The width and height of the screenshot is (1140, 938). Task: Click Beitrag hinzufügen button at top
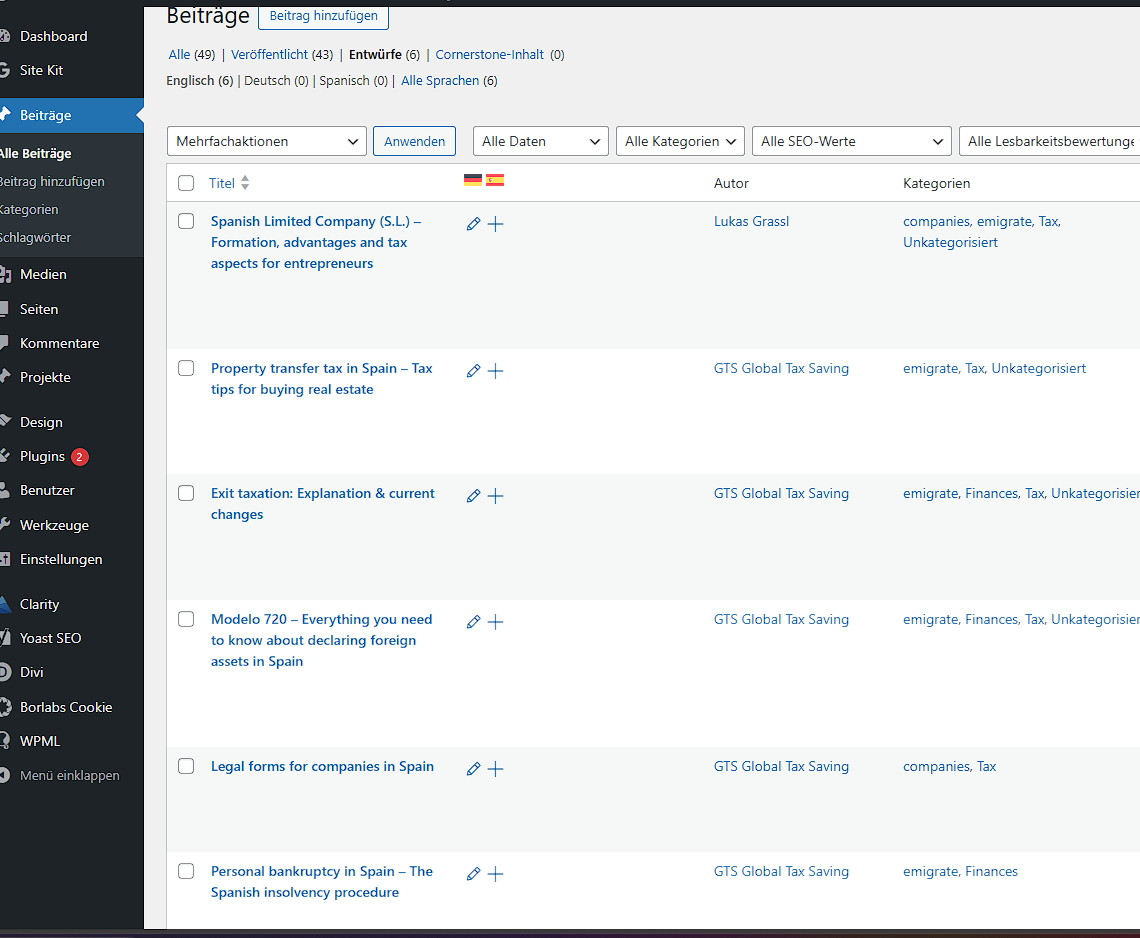324,16
